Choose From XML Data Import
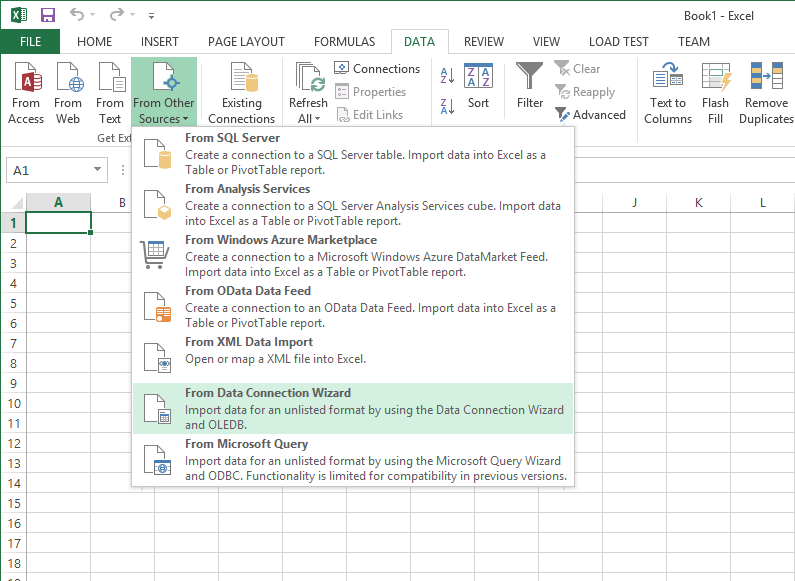The height and width of the screenshot is (581, 795). click(353, 357)
